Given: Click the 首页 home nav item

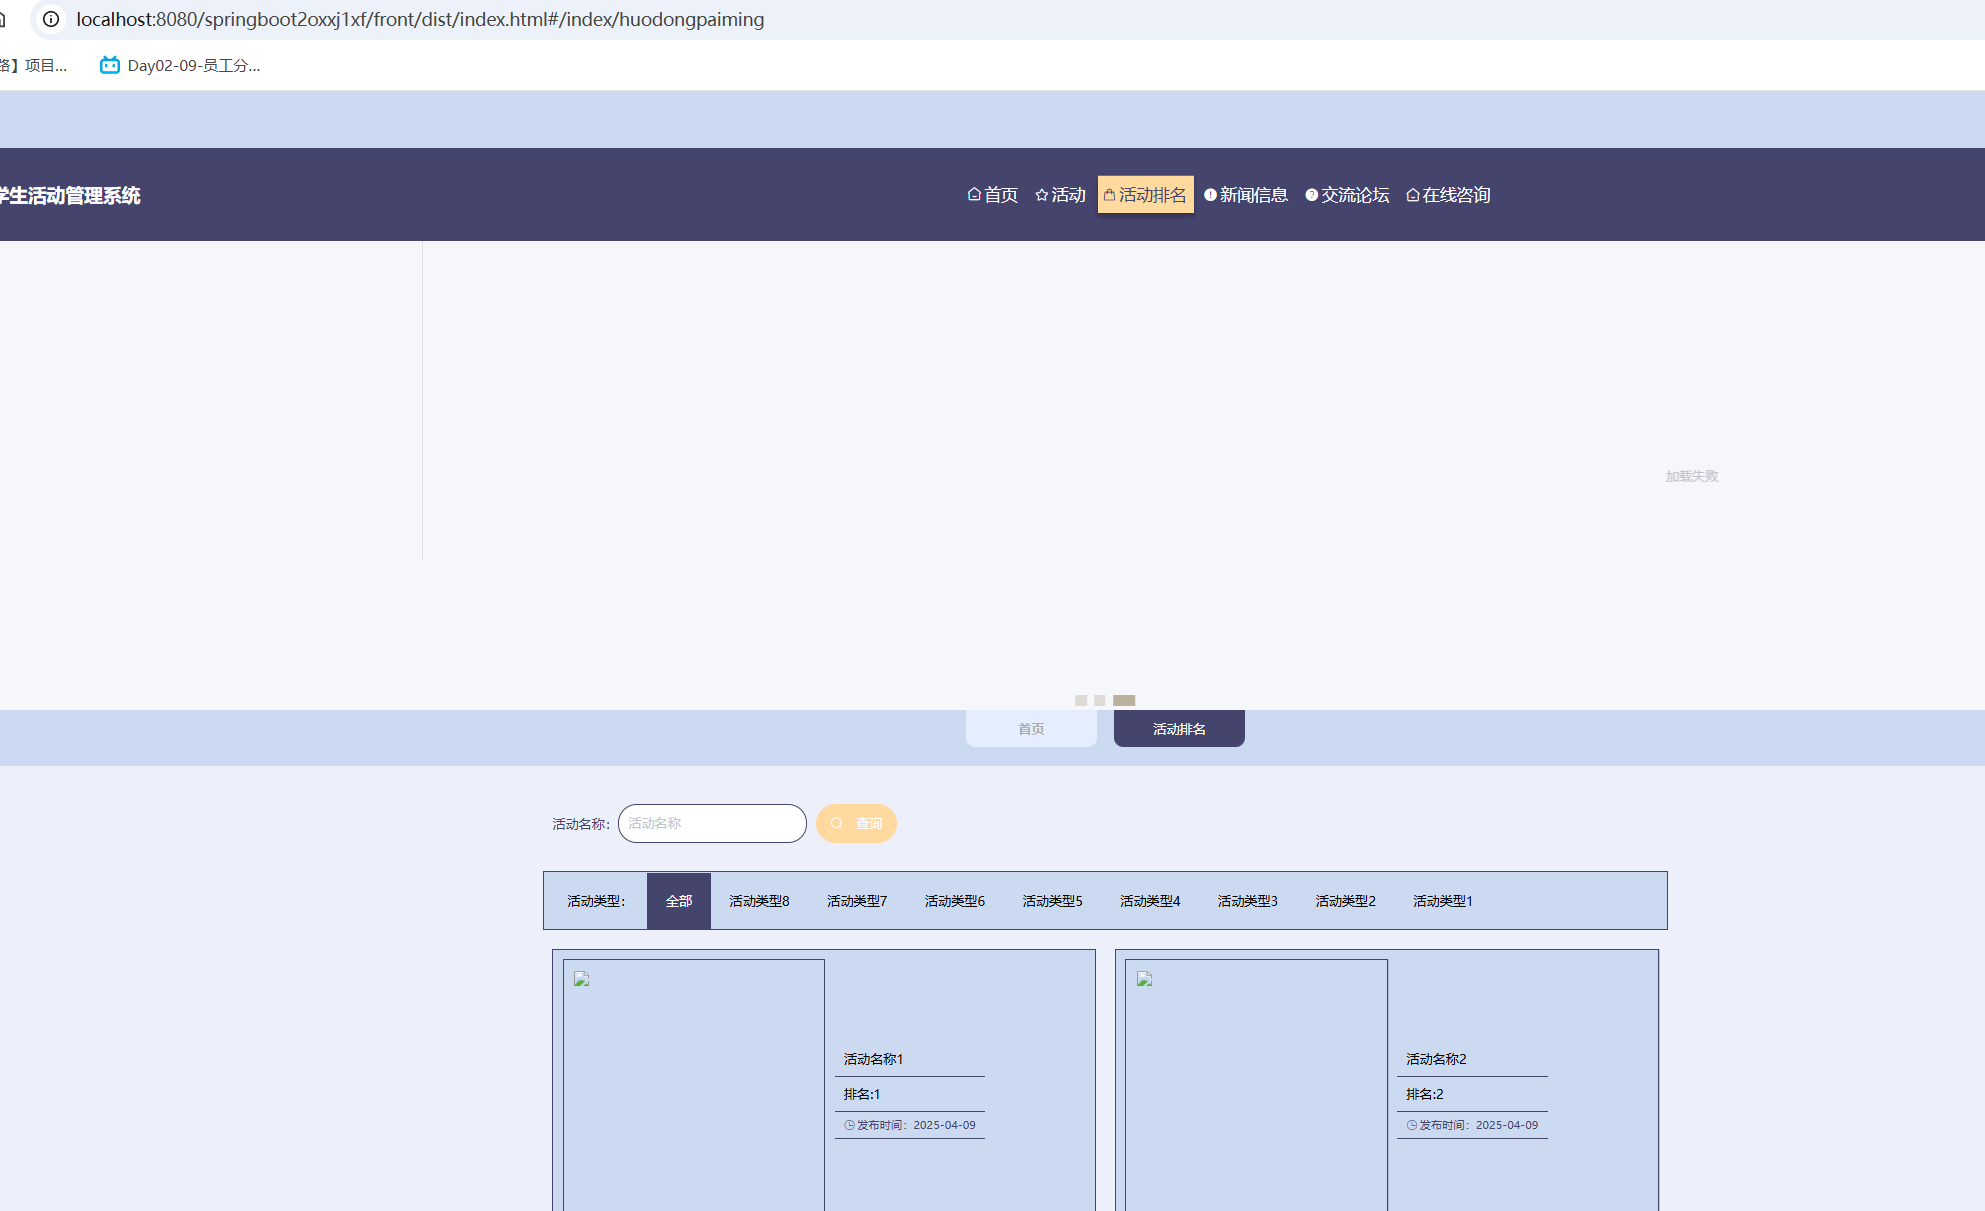Looking at the screenshot, I should (x=992, y=195).
